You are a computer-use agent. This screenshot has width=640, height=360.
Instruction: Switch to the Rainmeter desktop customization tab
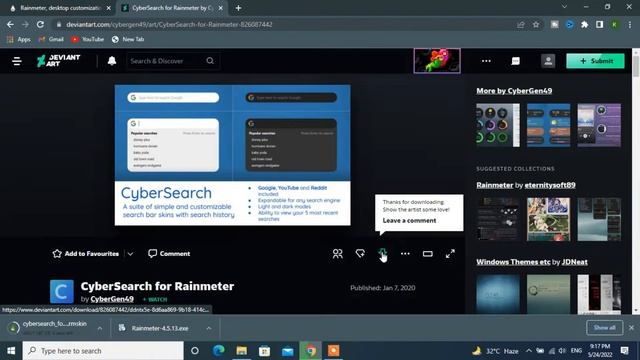pyautogui.click(x=60, y=8)
